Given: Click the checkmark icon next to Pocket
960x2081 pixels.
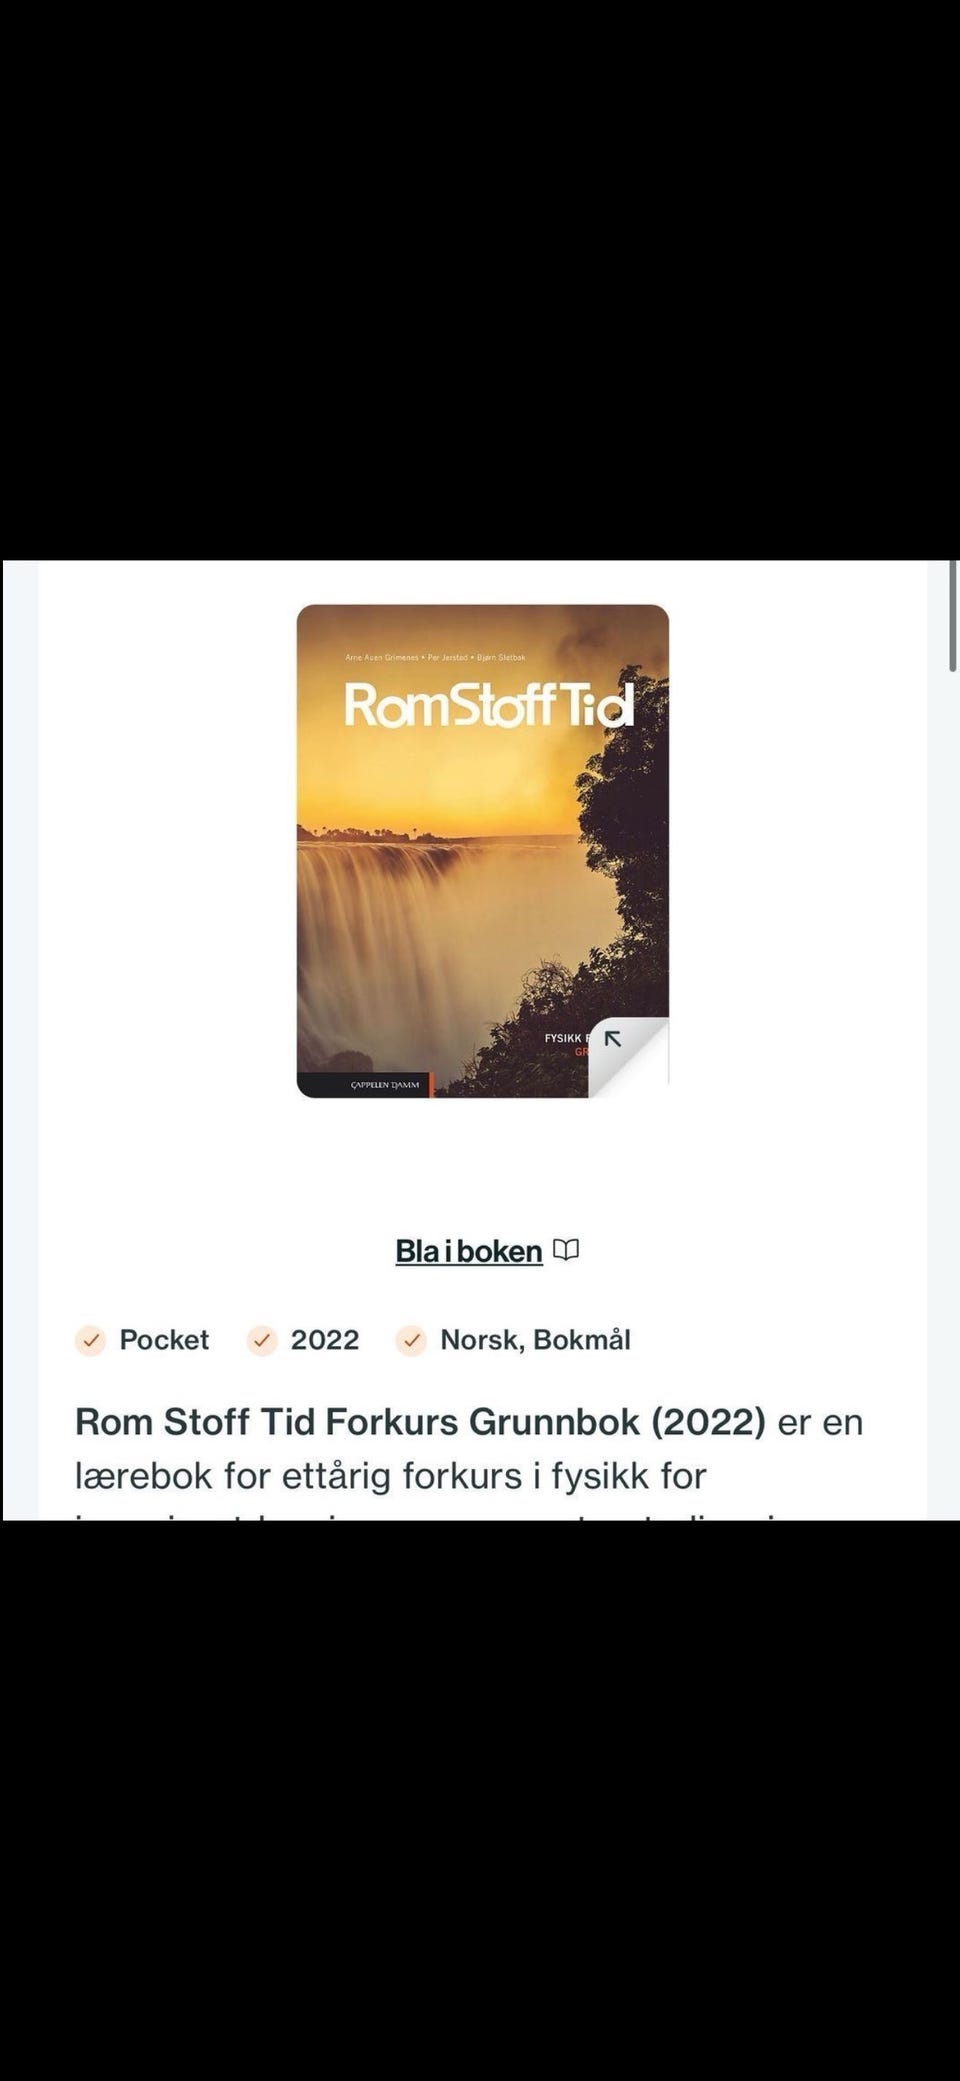Looking at the screenshot, I should [x=91, y=1340].
